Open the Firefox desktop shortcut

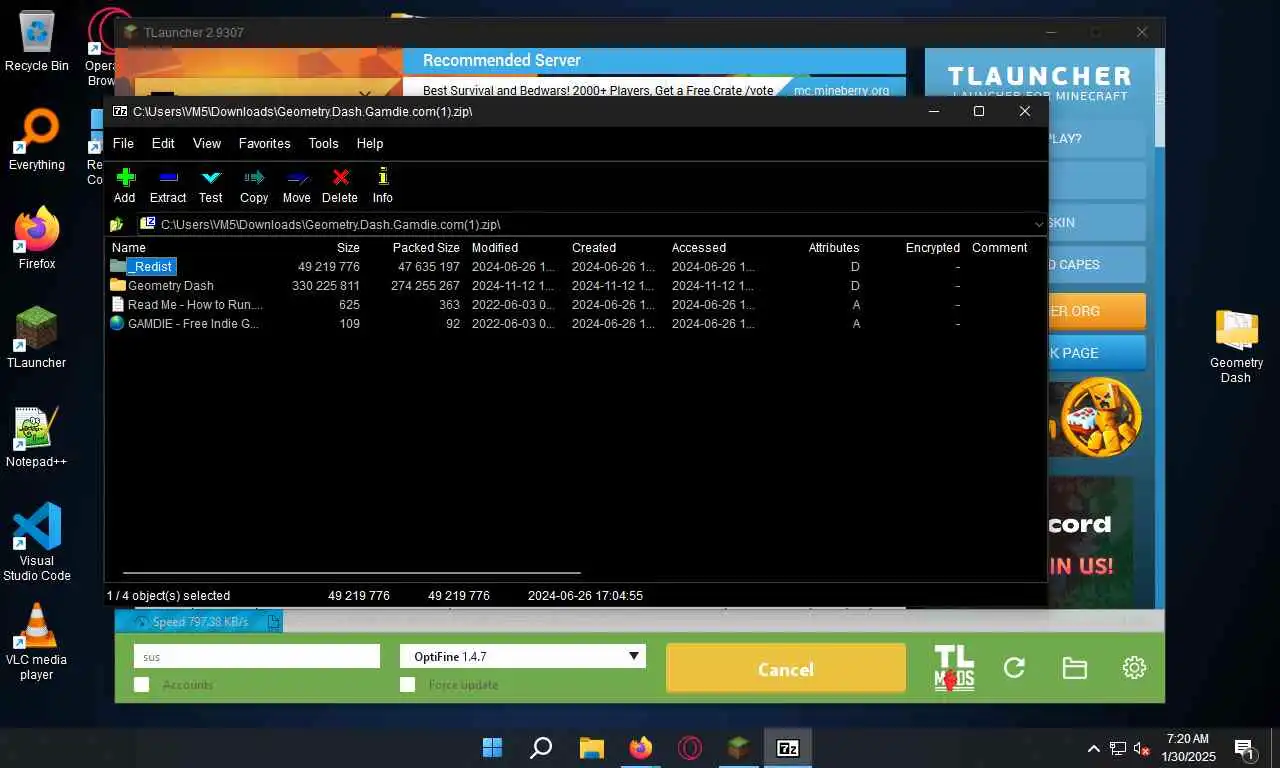(37, 239)
